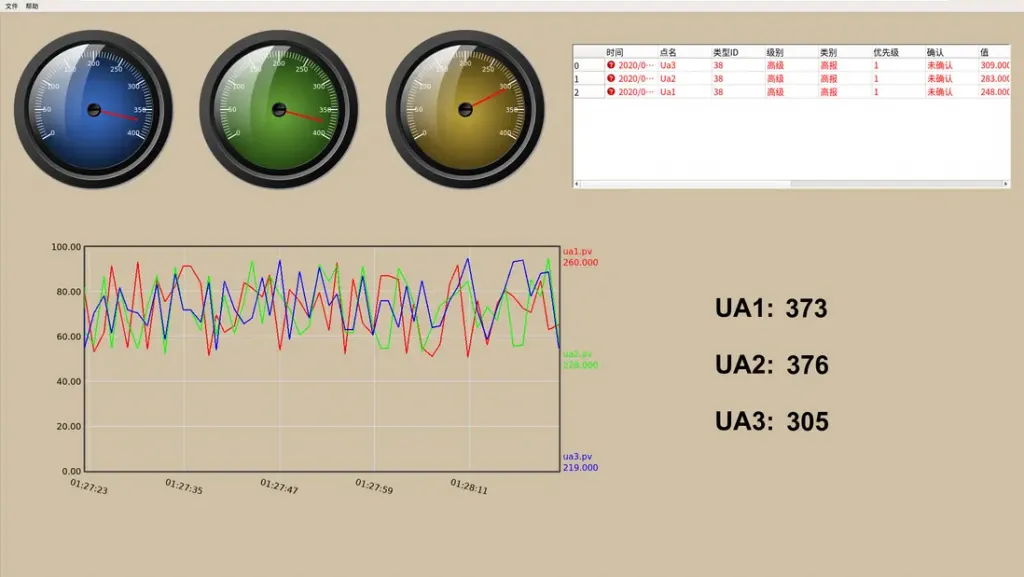1024x577 pixels.
Task: Click the 级别 column header
Action: (792, 52)
